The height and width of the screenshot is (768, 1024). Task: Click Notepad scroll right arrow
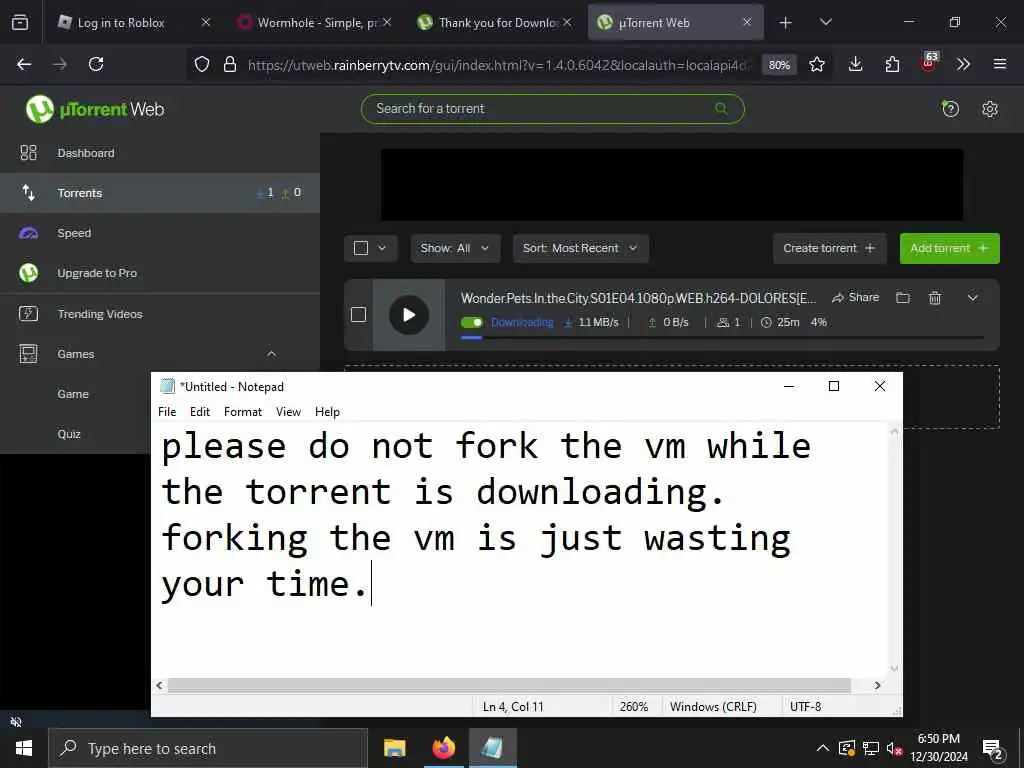[x=878, y=685]
